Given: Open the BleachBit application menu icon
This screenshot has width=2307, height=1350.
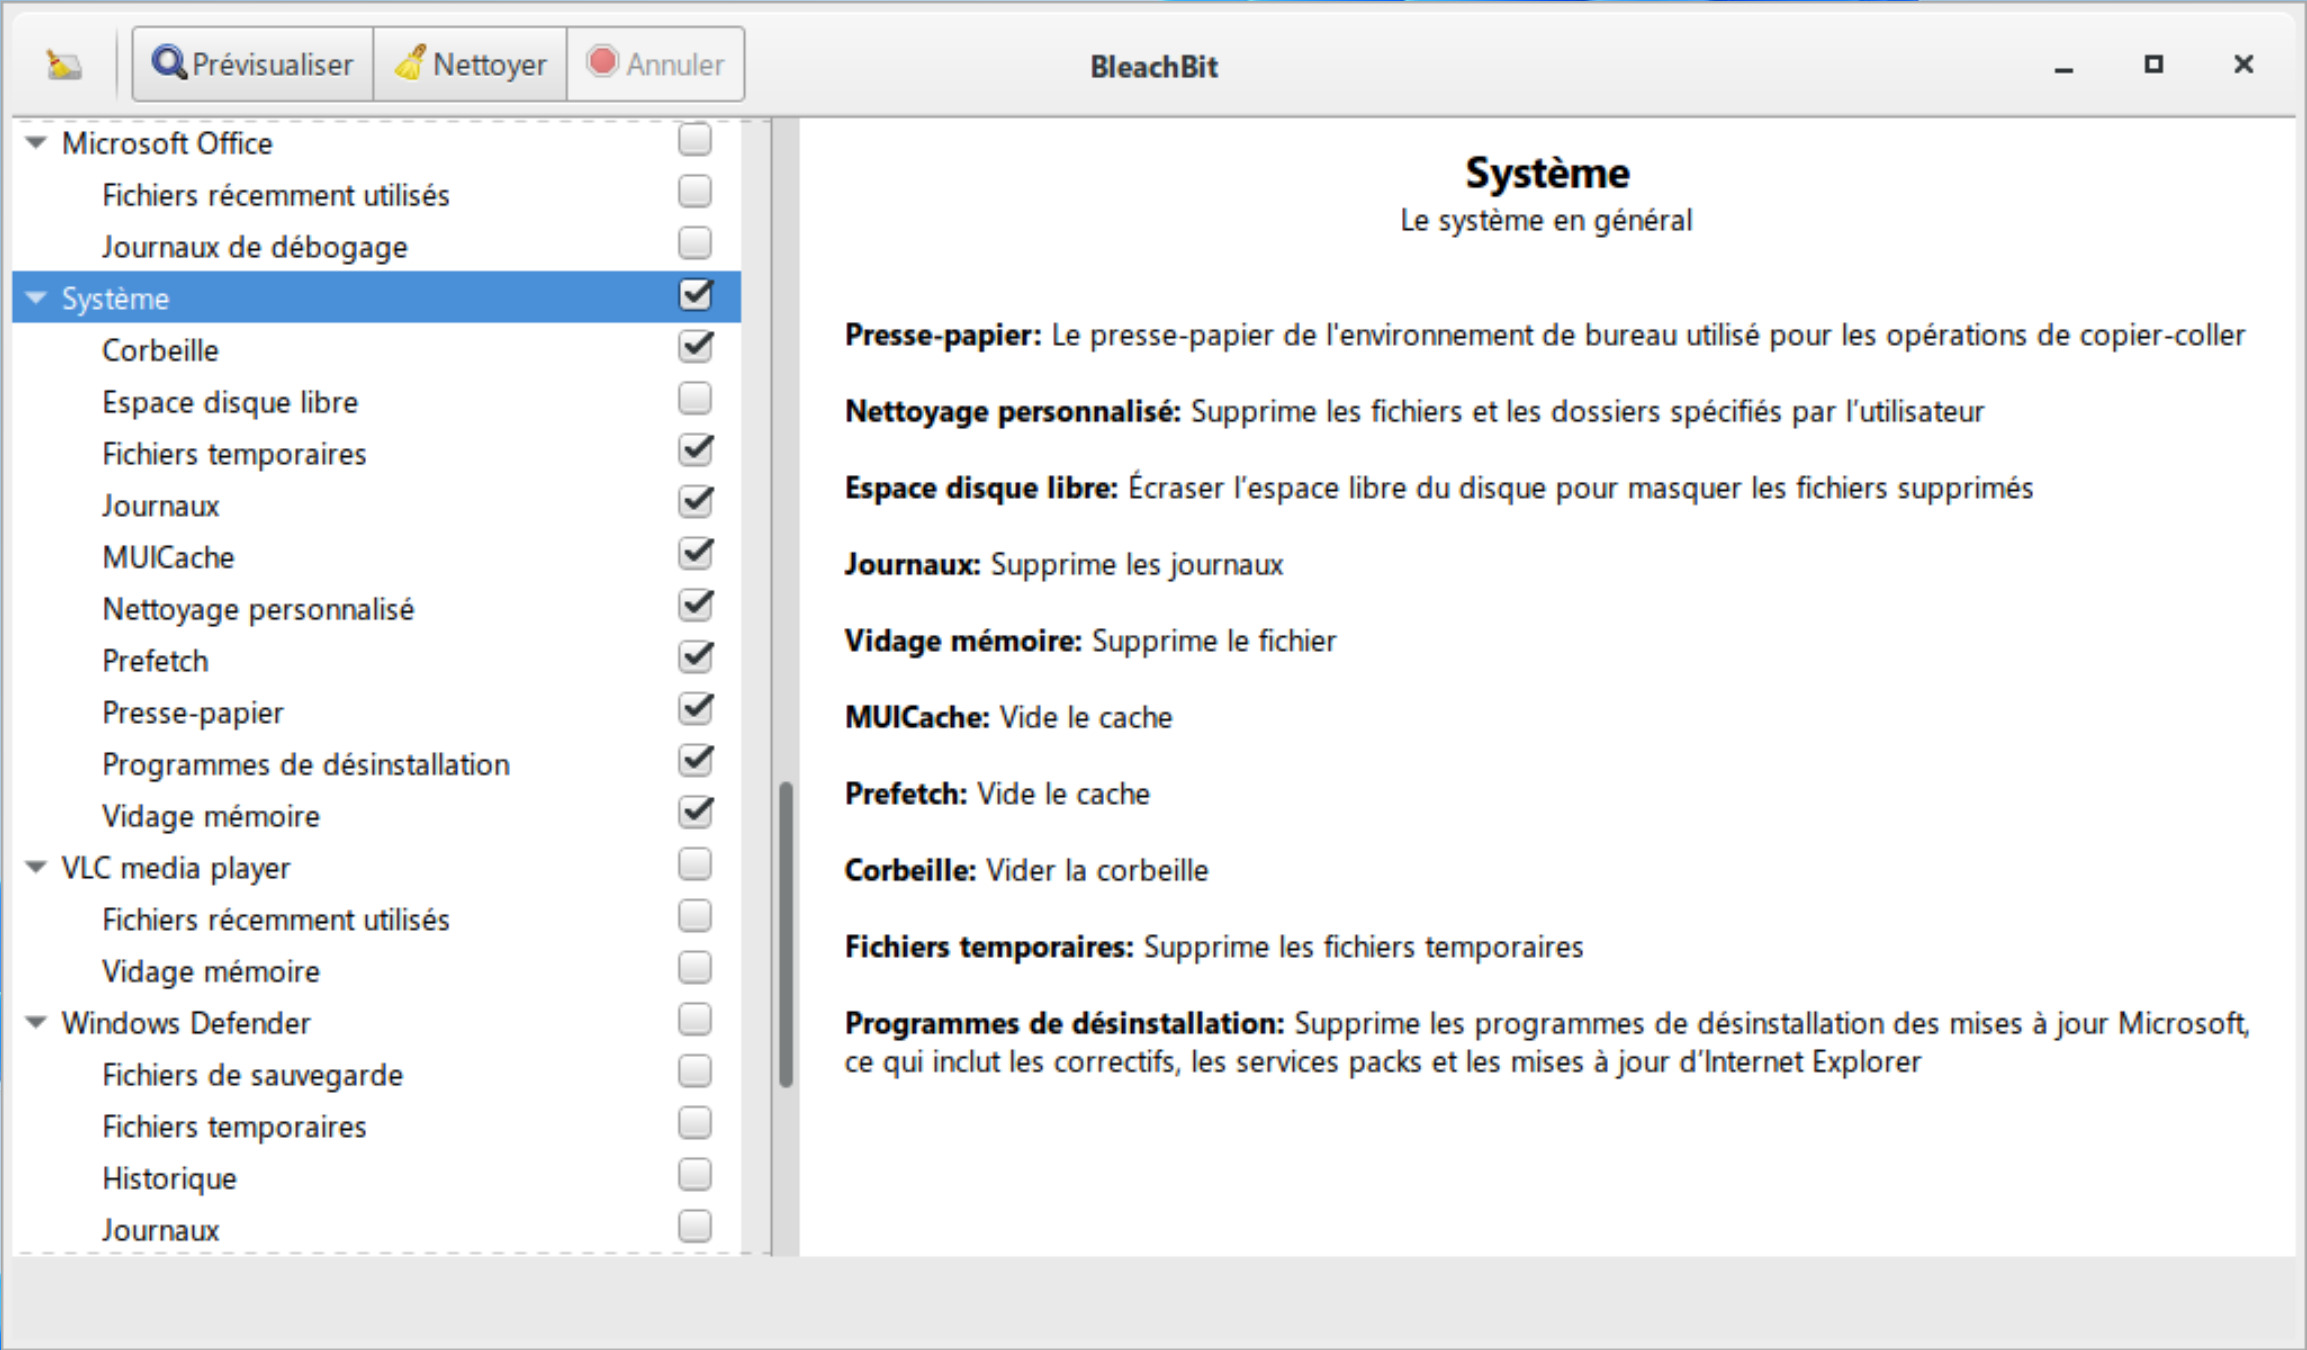Looking at the screenshot, I should click(64, 65).
